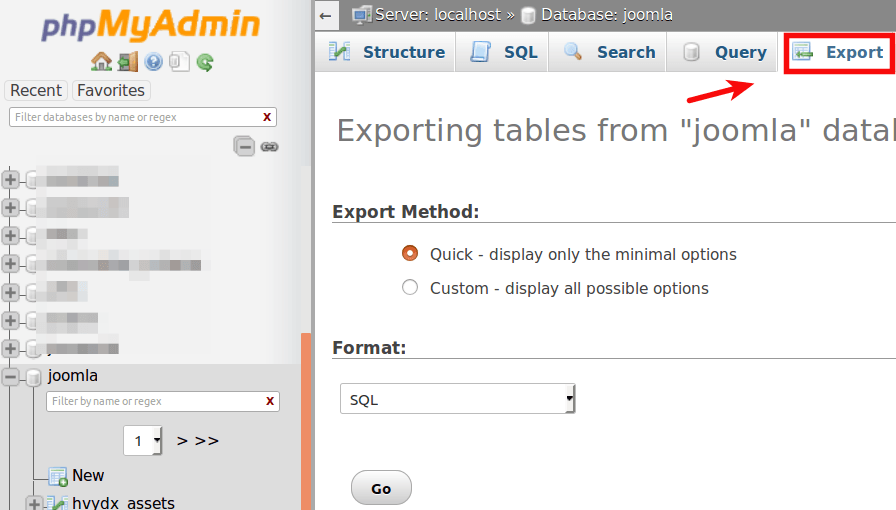This screenshot has height=510, width=896.
Task: Open the SQL tab
Action: [502, 52]
